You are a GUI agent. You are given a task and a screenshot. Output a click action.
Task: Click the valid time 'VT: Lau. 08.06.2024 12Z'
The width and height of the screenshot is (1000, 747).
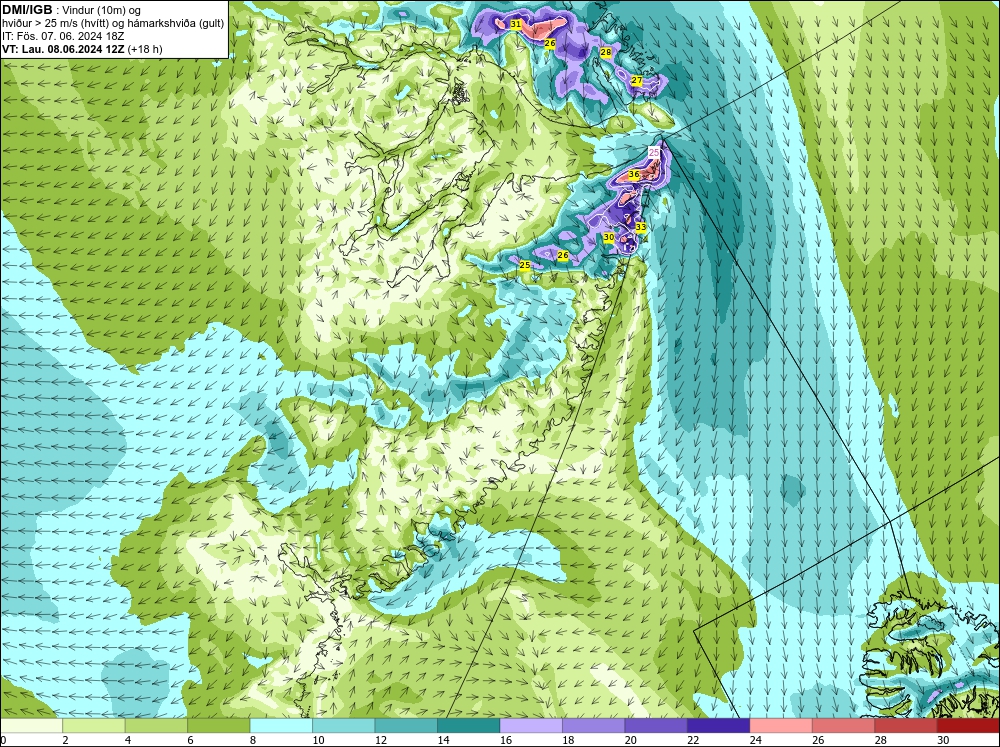tap(64, 49)
